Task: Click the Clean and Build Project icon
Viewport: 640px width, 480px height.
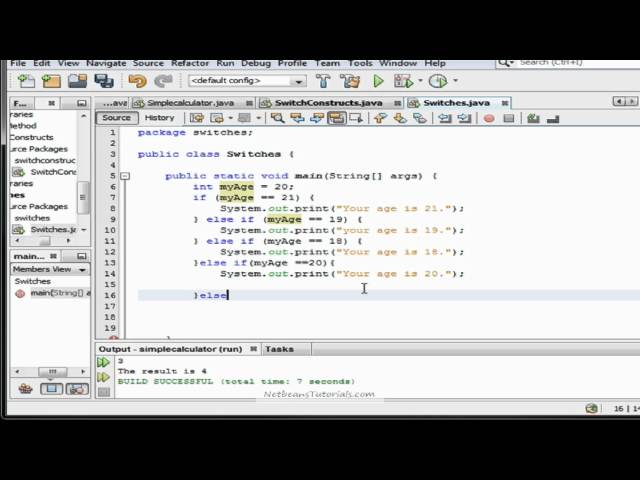Action: point(350,81)
